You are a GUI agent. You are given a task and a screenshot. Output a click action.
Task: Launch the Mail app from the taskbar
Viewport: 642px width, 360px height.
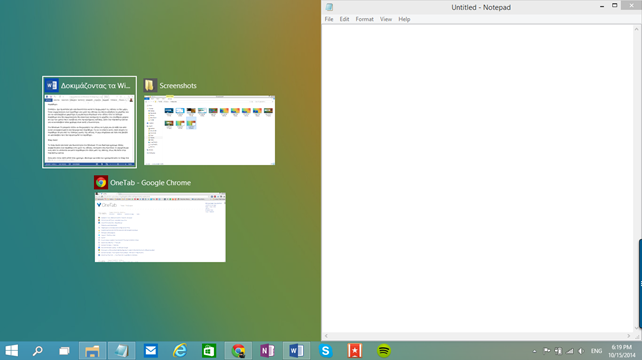[151, 351]
